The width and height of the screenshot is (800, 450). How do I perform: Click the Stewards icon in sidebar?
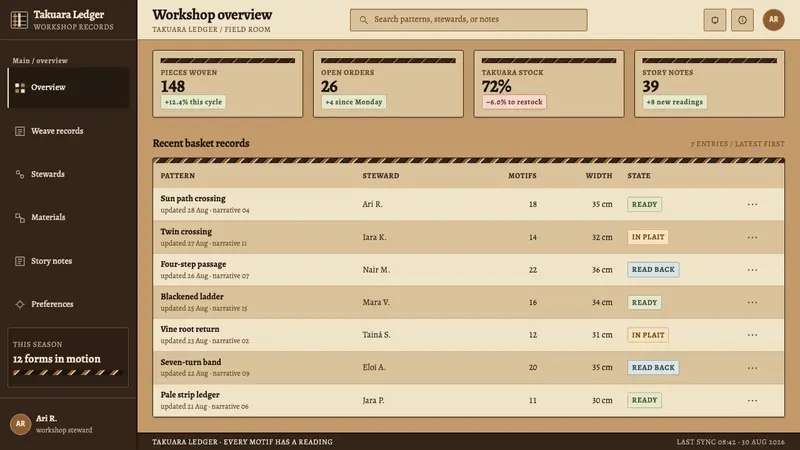pos(20,174)
